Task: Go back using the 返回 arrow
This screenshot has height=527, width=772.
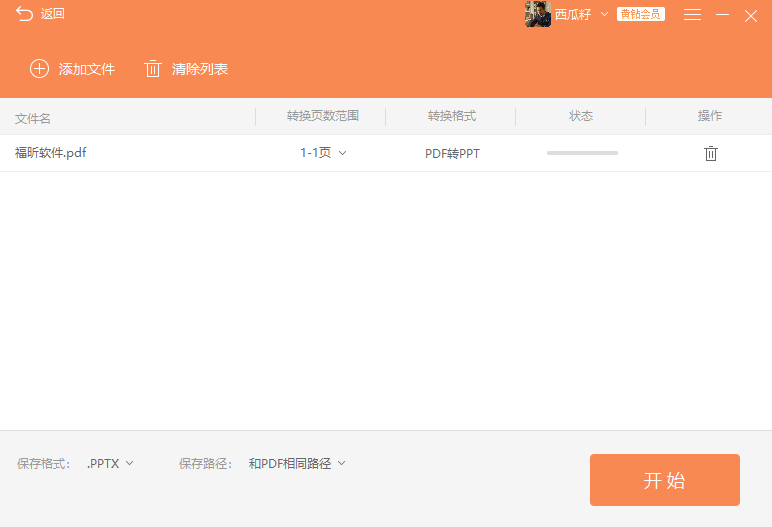Action: (24, 14)
